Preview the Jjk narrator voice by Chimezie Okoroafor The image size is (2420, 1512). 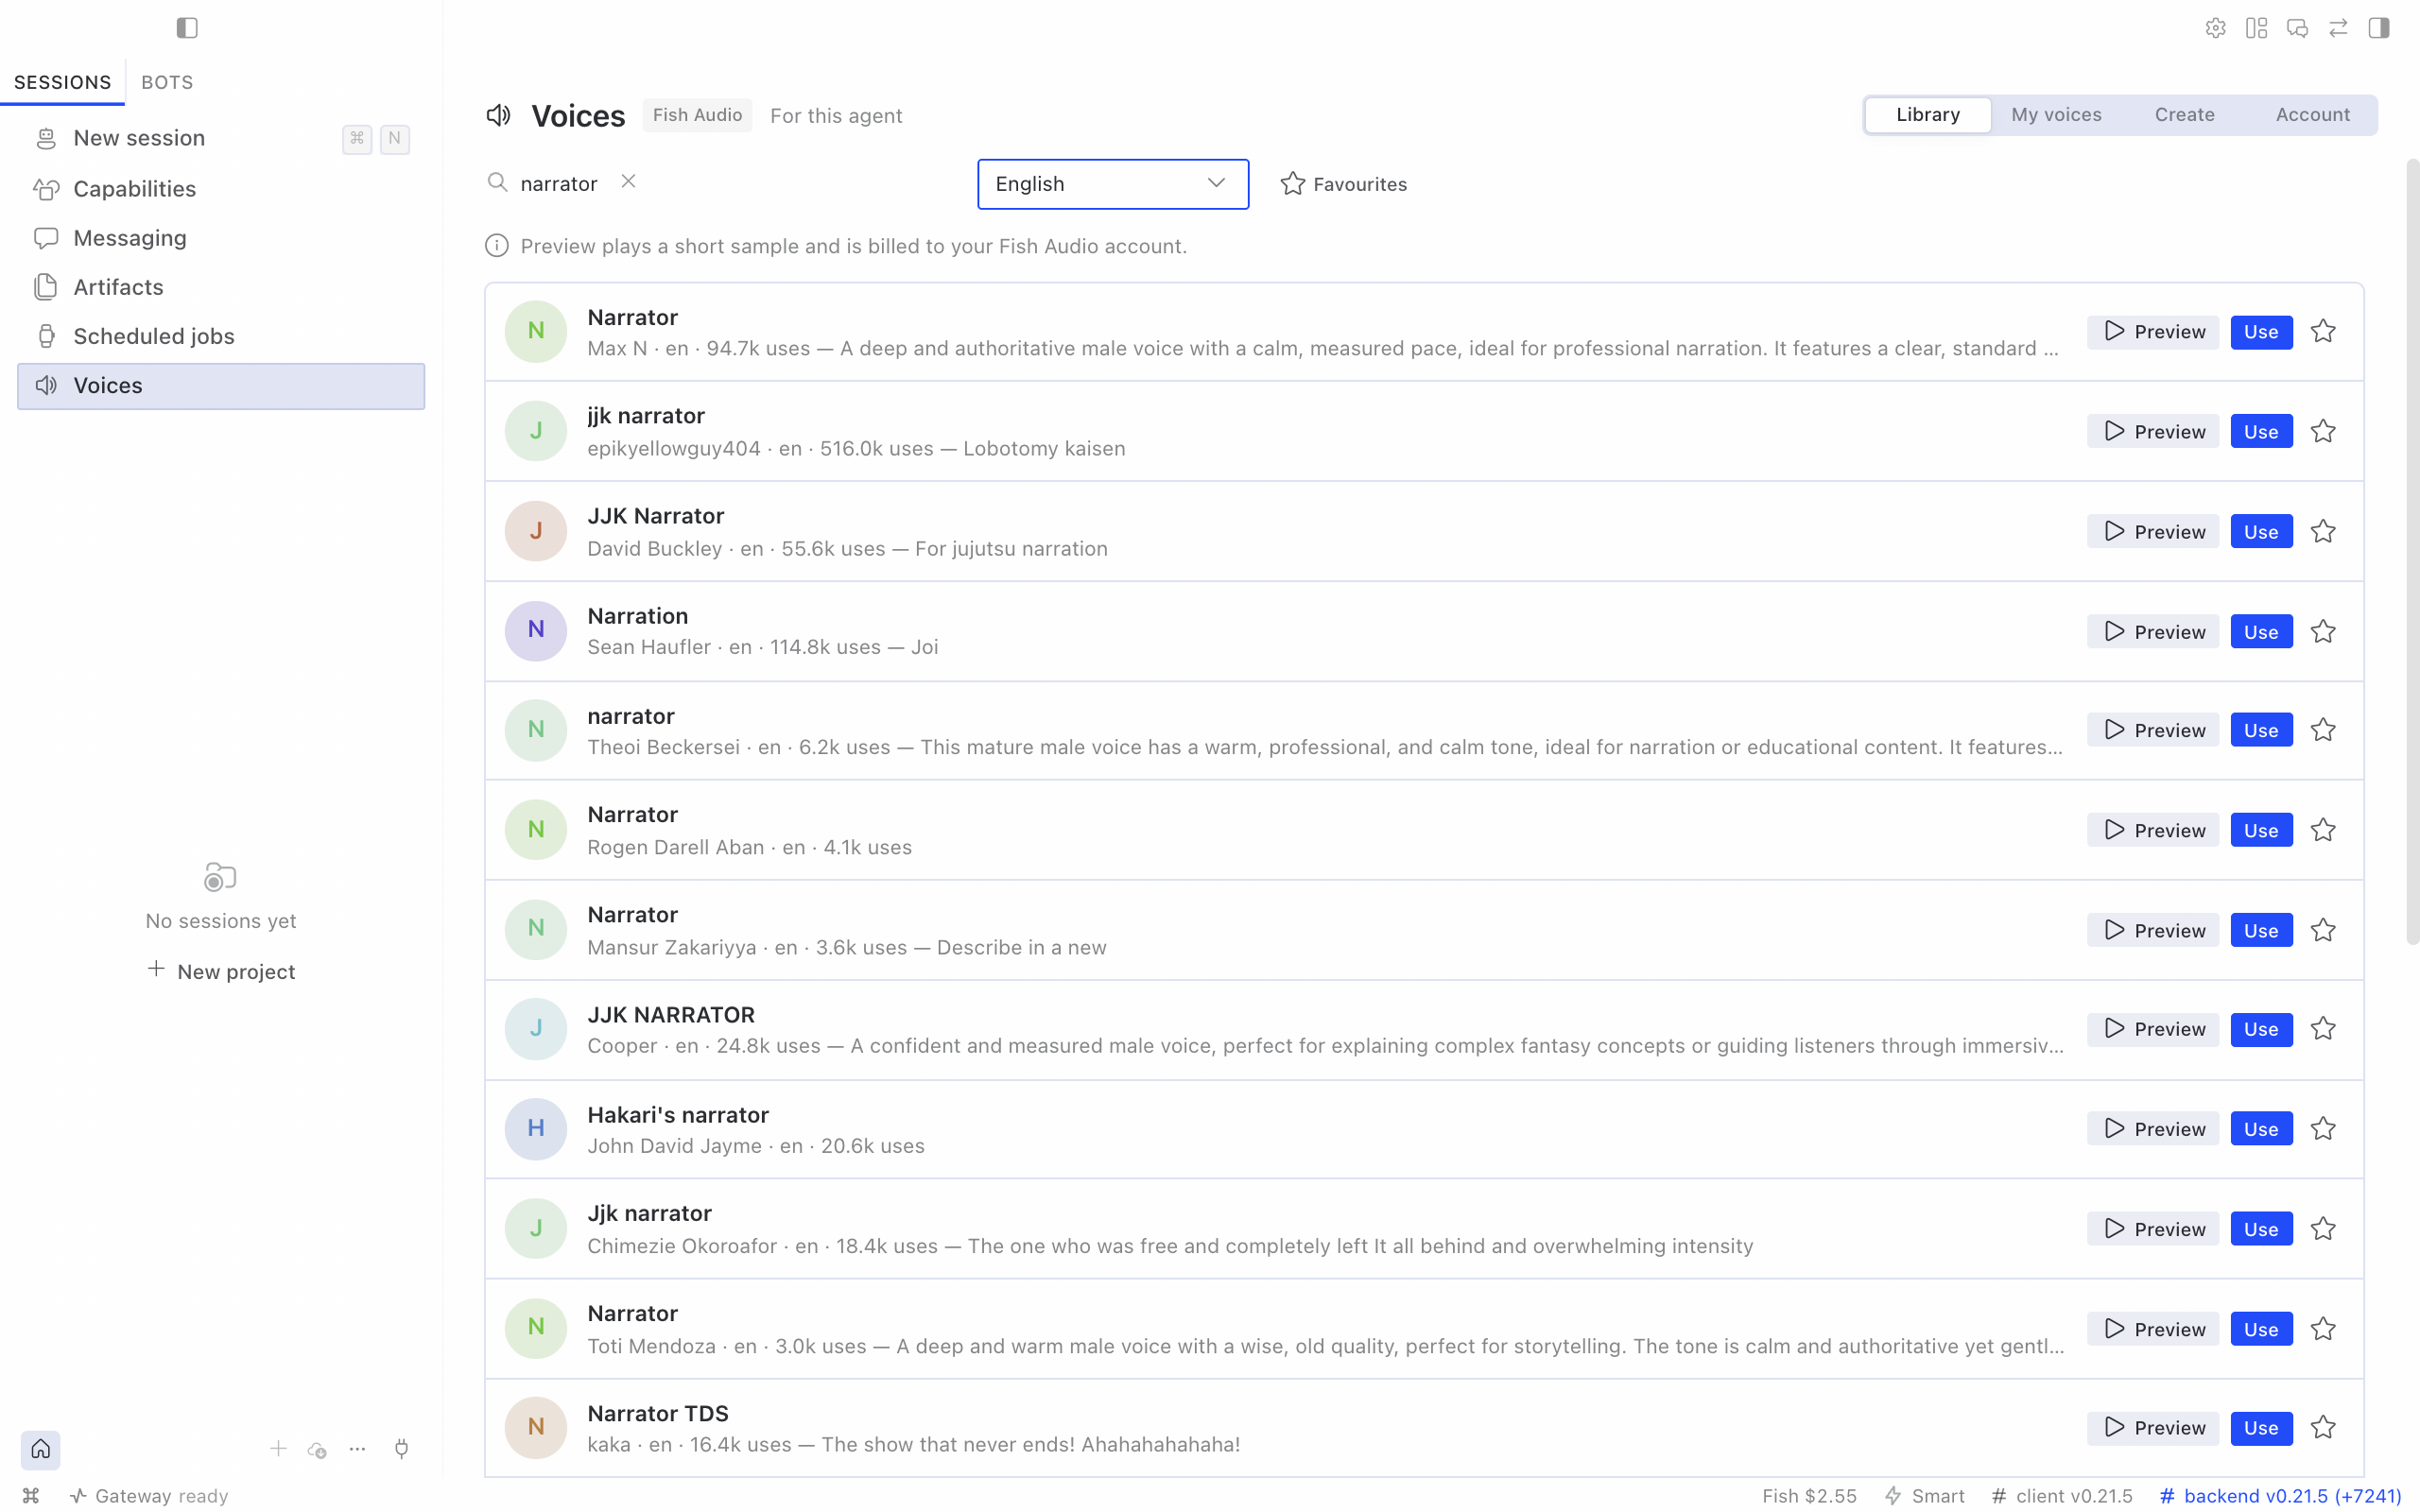[x=2153, y=1229]
